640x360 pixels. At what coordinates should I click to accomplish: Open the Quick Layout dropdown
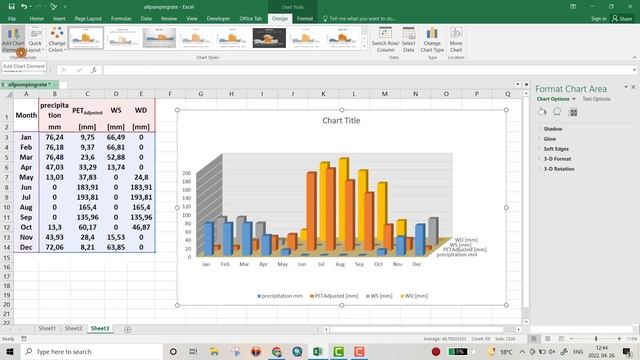coord(35,40)
